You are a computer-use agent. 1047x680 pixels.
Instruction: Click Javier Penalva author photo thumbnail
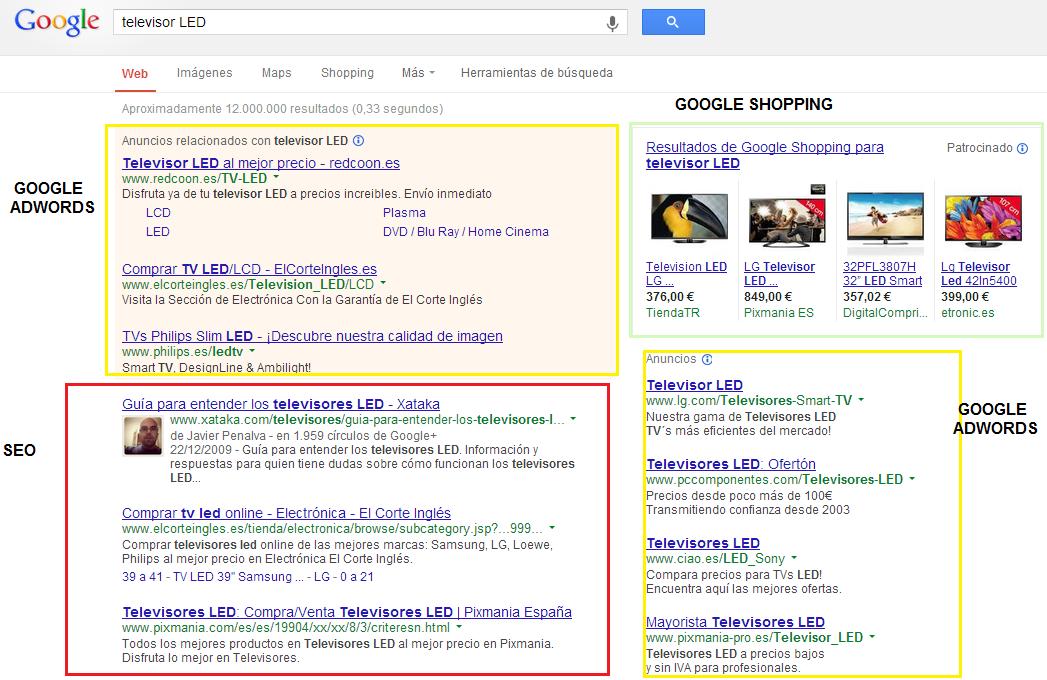click(x=143, y=436)
